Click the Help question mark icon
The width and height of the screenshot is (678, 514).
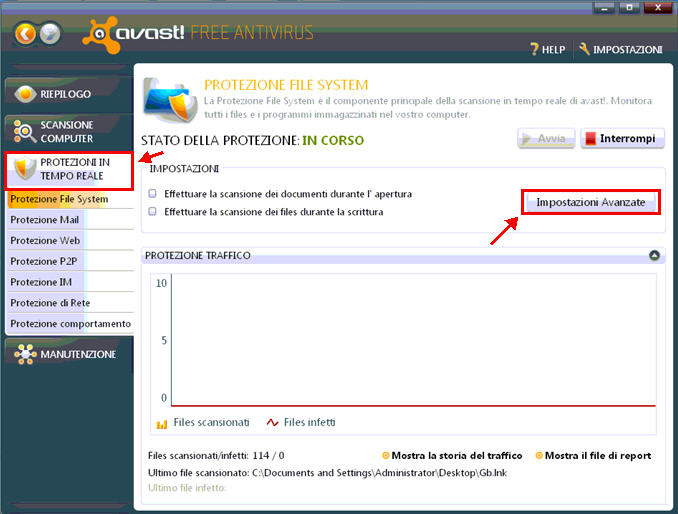[535, 49]
